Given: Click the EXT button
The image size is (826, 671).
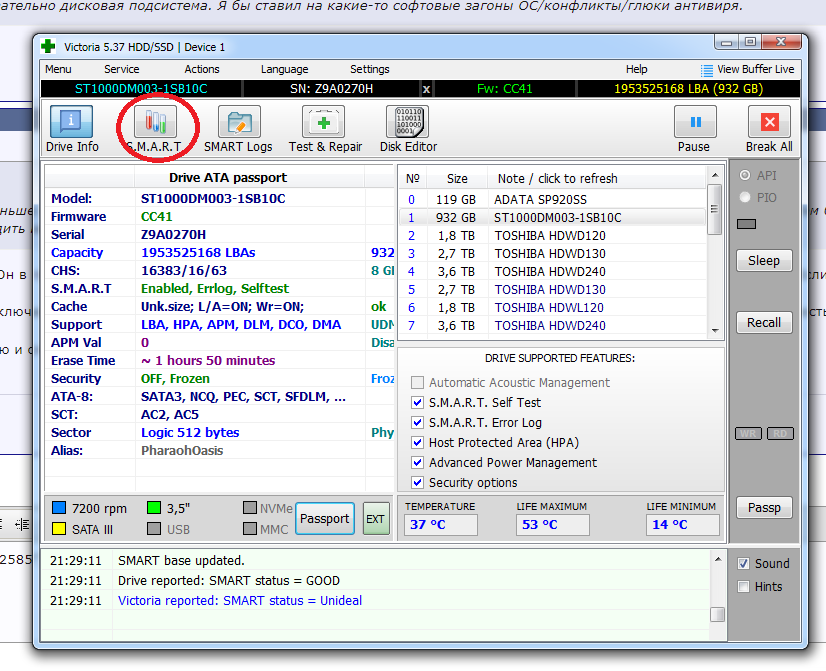Looking at the screenshot, I should point(375,519).
